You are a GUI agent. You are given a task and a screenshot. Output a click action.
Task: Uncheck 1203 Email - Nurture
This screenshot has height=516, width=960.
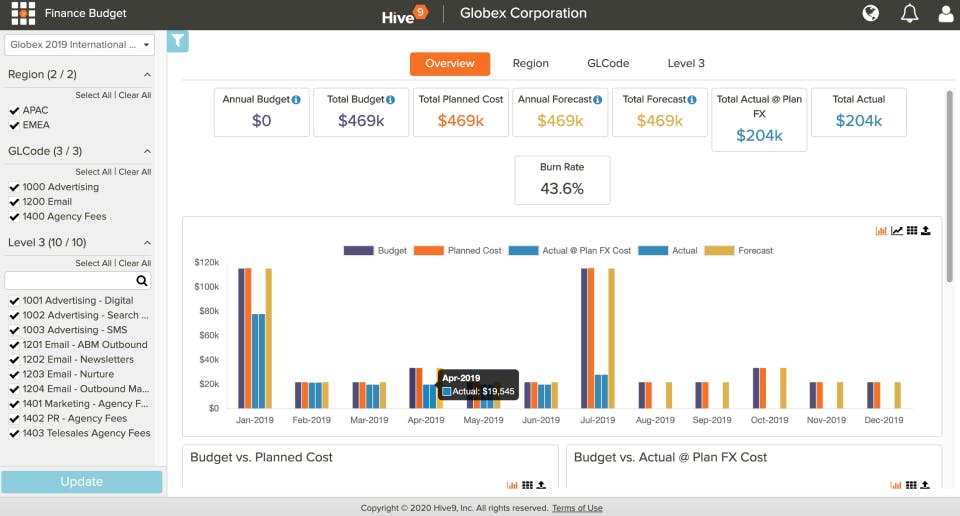click(x=14, y=374)
